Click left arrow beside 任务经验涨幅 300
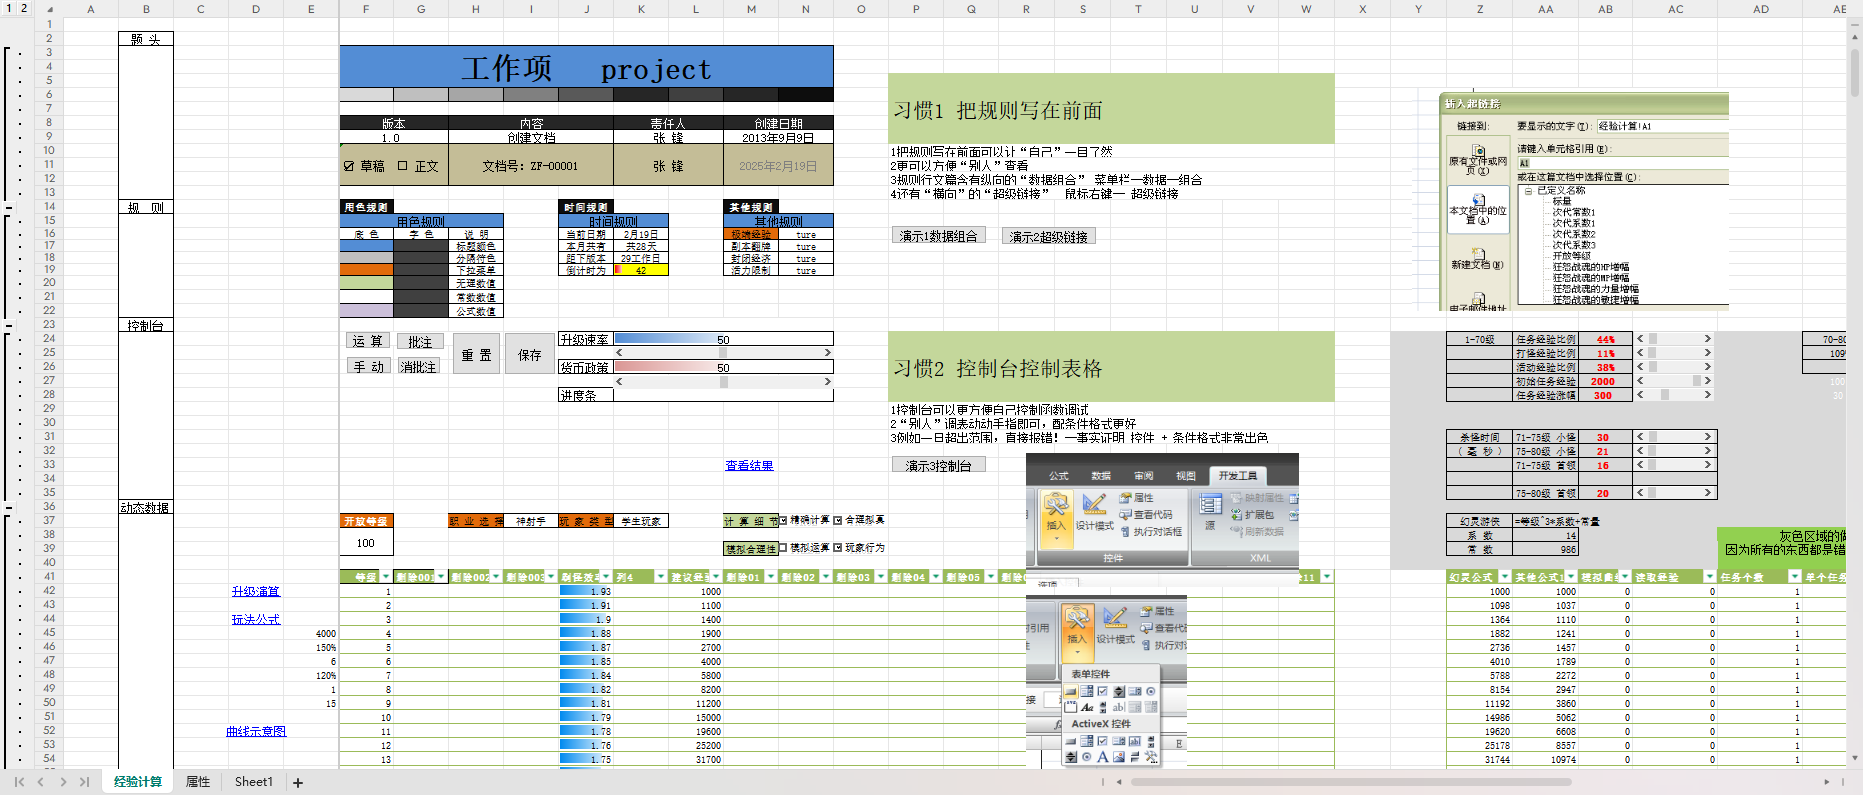 coord(1640,395)
